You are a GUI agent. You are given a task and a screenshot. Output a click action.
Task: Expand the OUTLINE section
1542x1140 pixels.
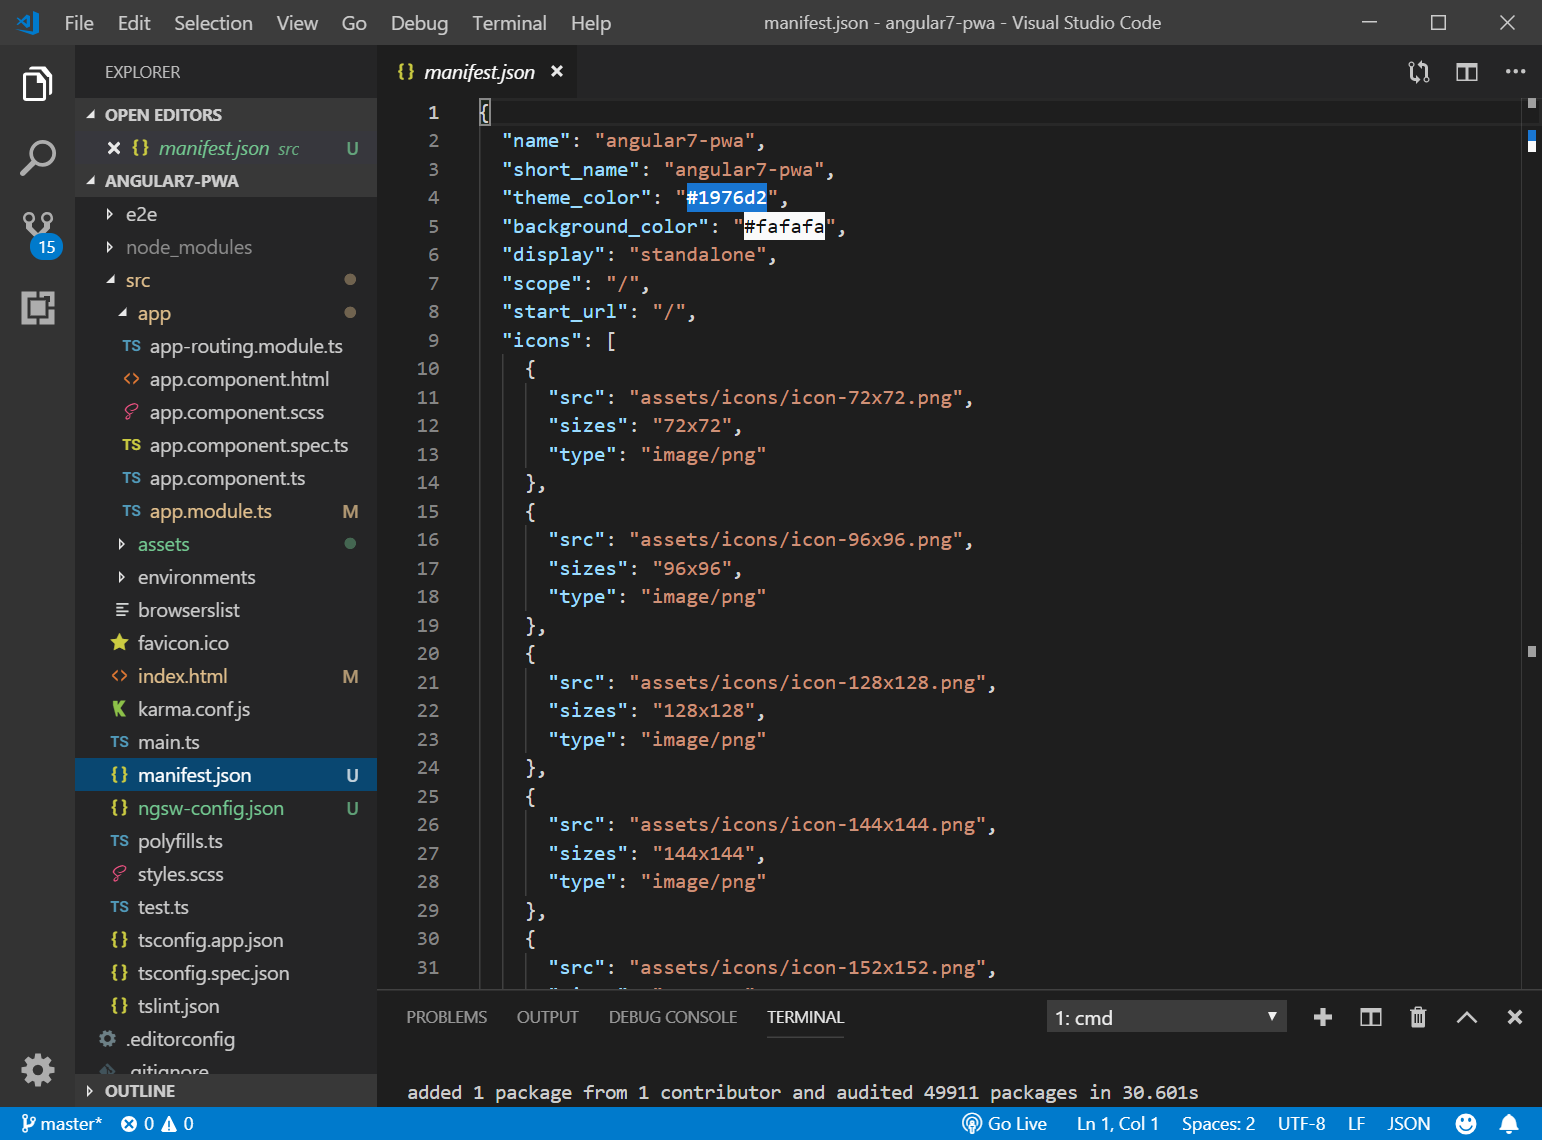[140, 1091]
